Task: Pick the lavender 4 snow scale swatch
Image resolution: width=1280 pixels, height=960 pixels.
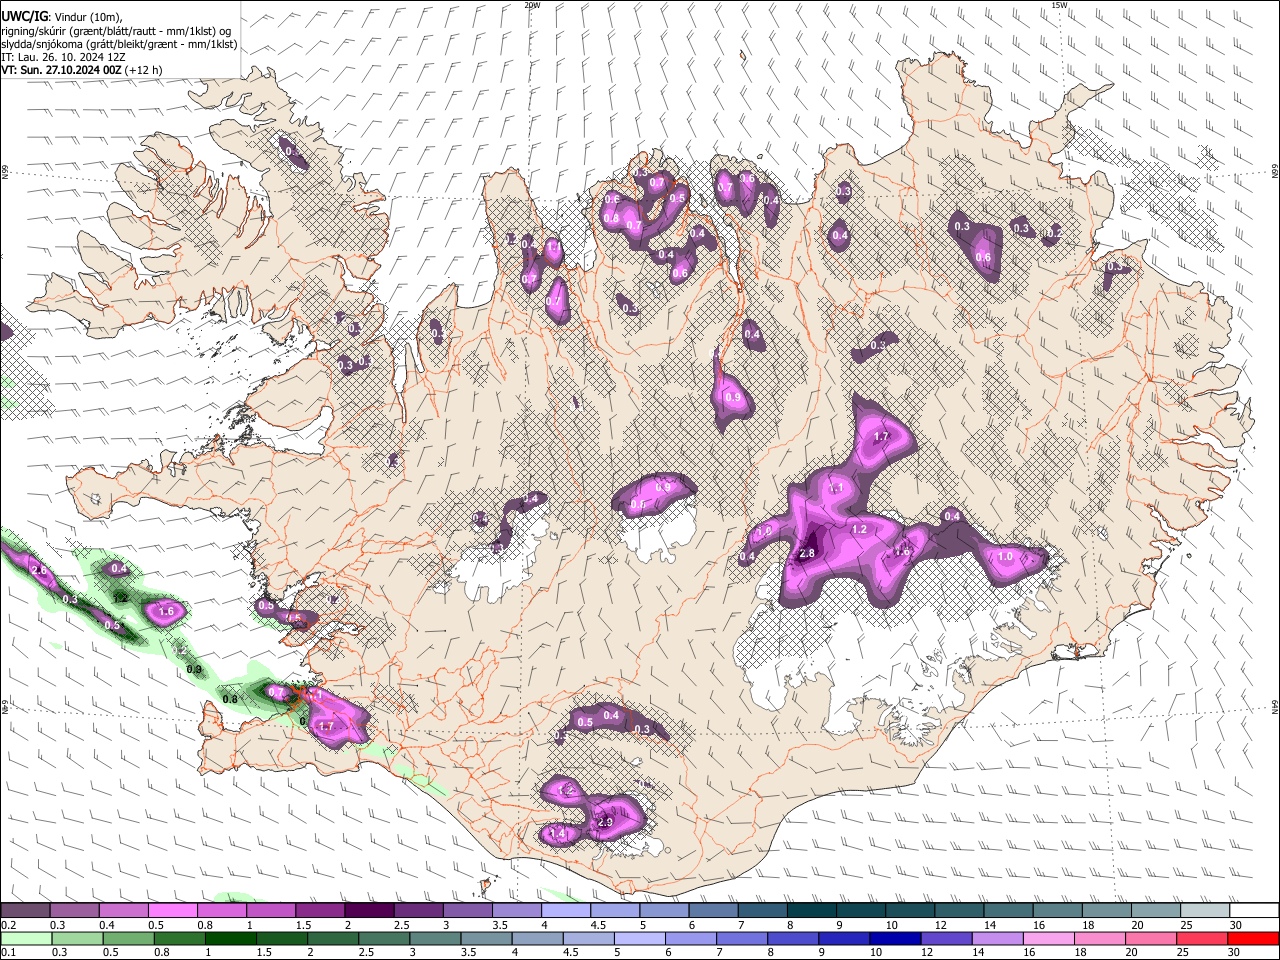Action: coord(566,911)
